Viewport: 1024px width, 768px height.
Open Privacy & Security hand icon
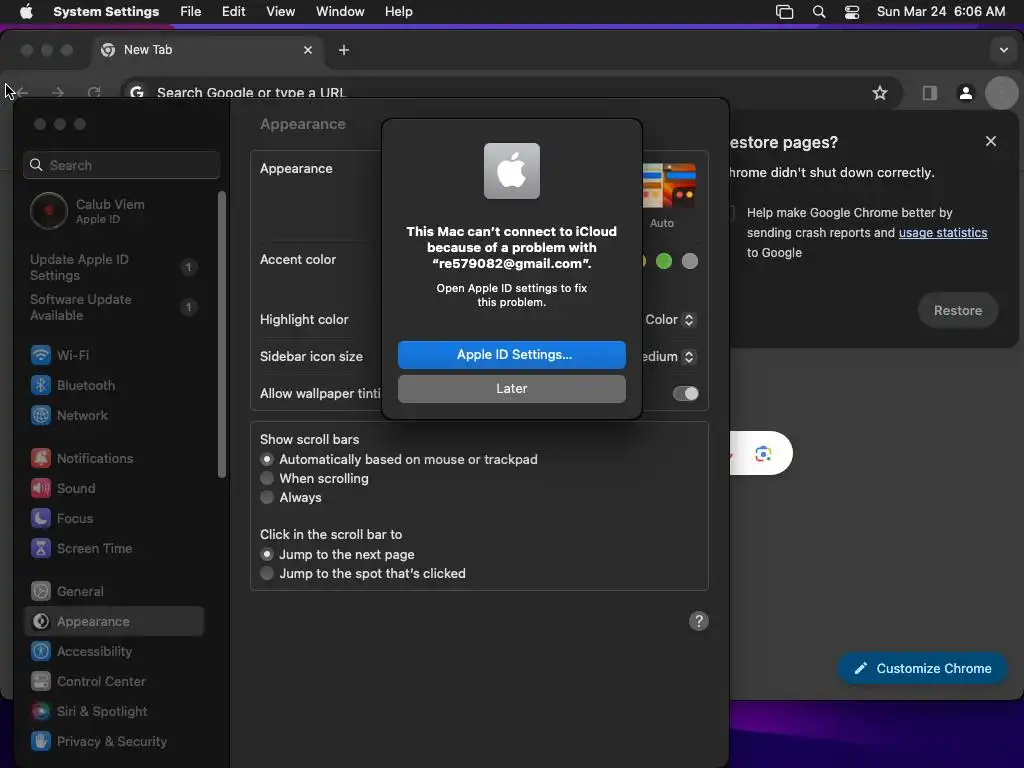tap(40, 742)
